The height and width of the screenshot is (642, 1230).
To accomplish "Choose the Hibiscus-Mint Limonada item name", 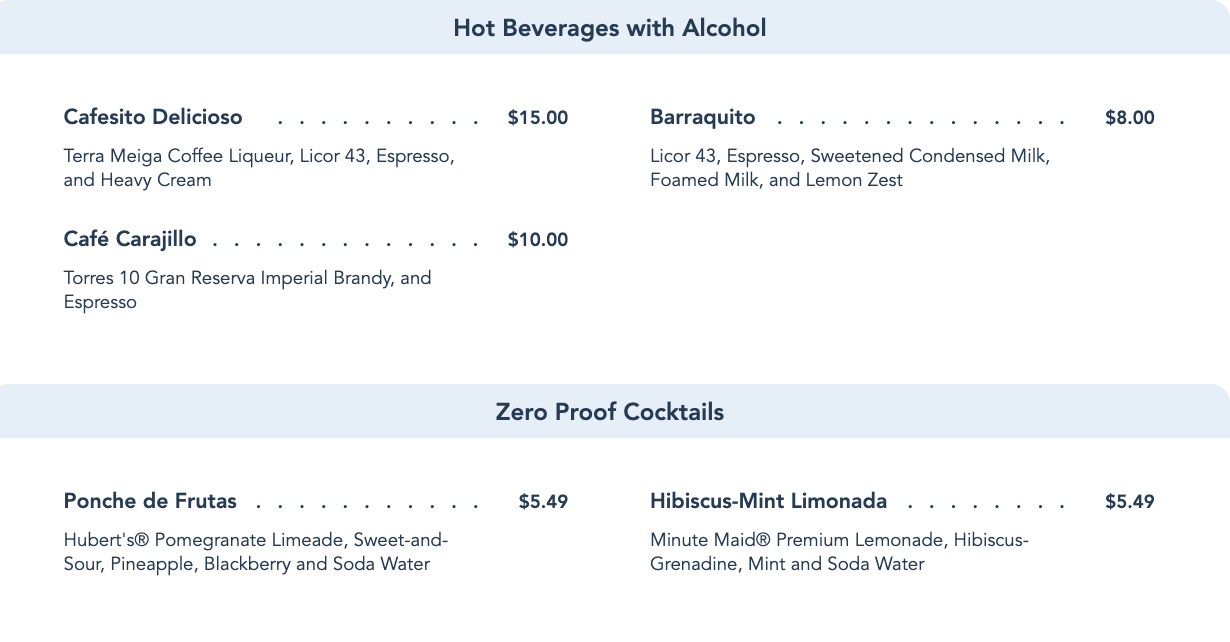I will [x=768, y=501].
